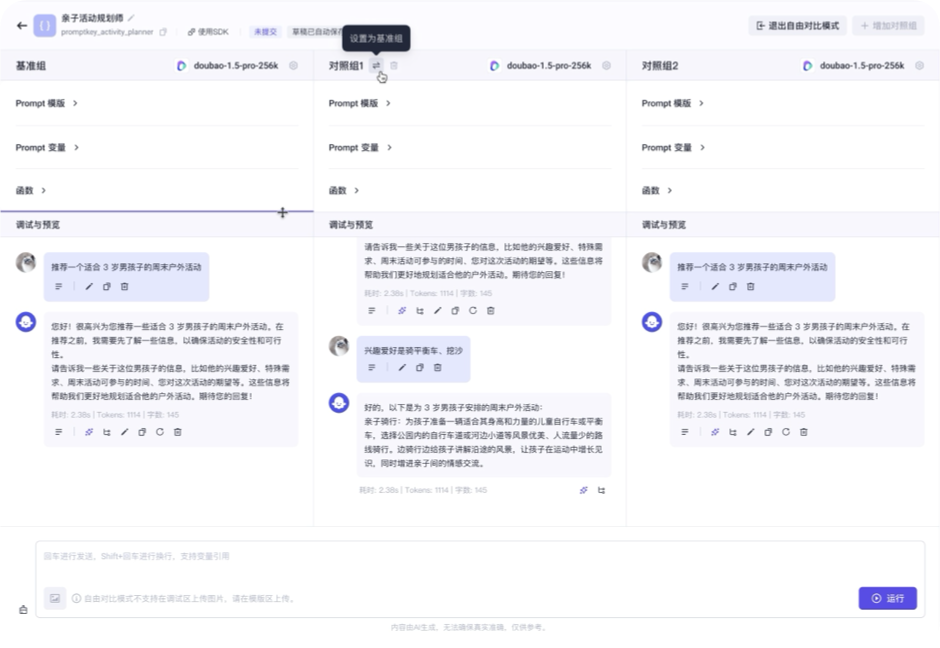This screenshot has width=940, height=648.
Task: Click the list icon on 基准组 user message
Action: pyautogui.click(x=59, y=287)
